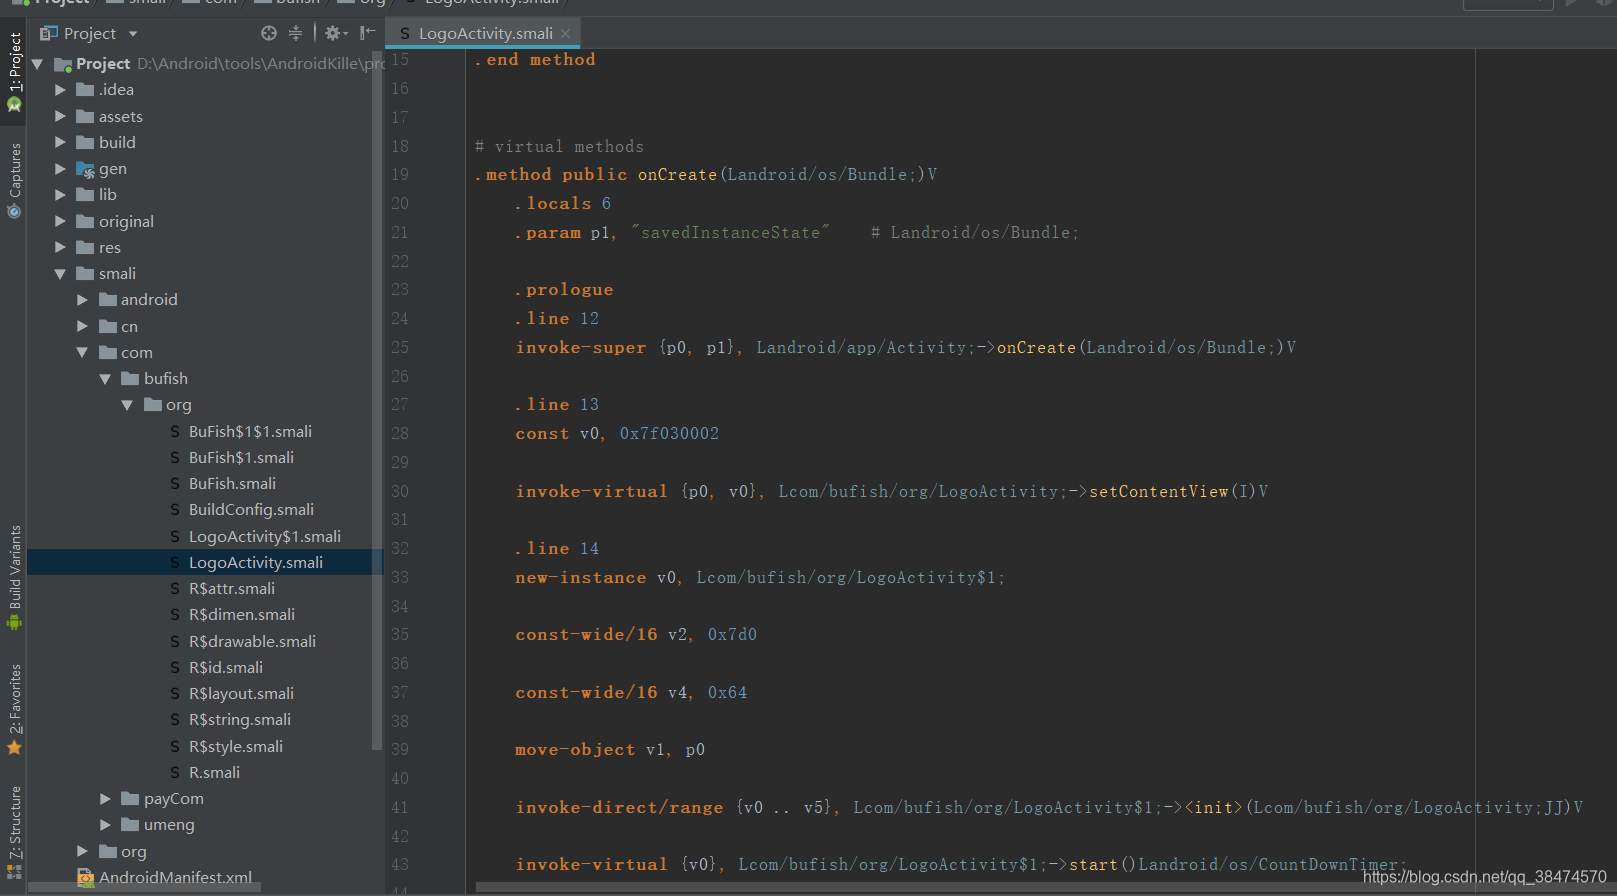Open LogoActivity$1.smali file
Screen dimensions: 1617x896
(264, 536)
